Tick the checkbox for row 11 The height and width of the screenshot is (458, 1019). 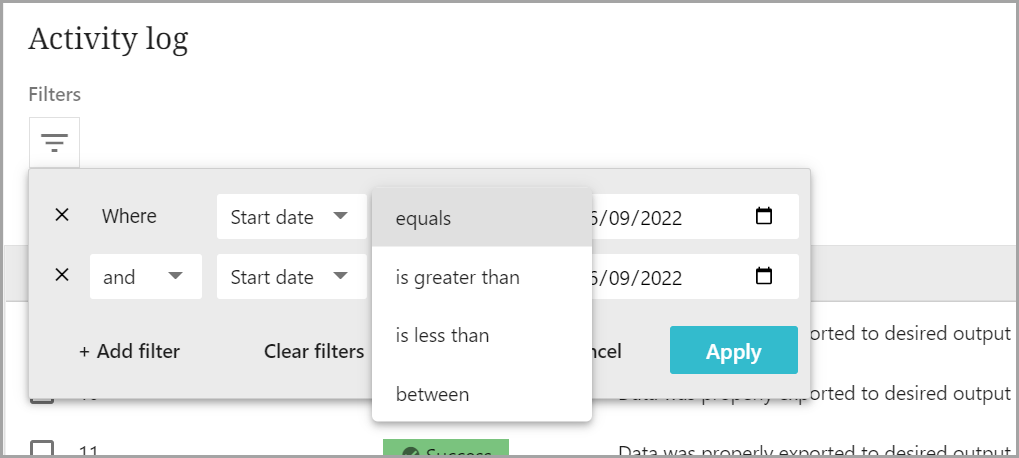41,450
